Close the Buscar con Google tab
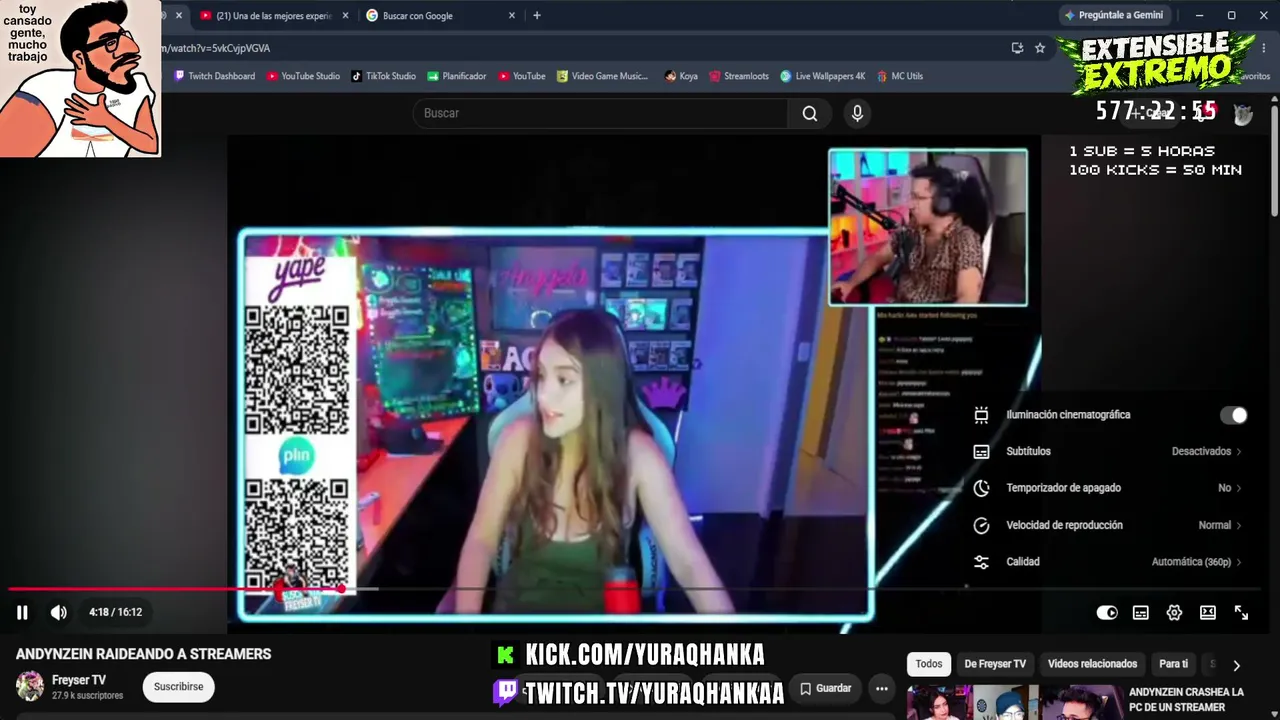Viewport: 1280px width, 720px height. pyautogui.click(x=512, y=15)
